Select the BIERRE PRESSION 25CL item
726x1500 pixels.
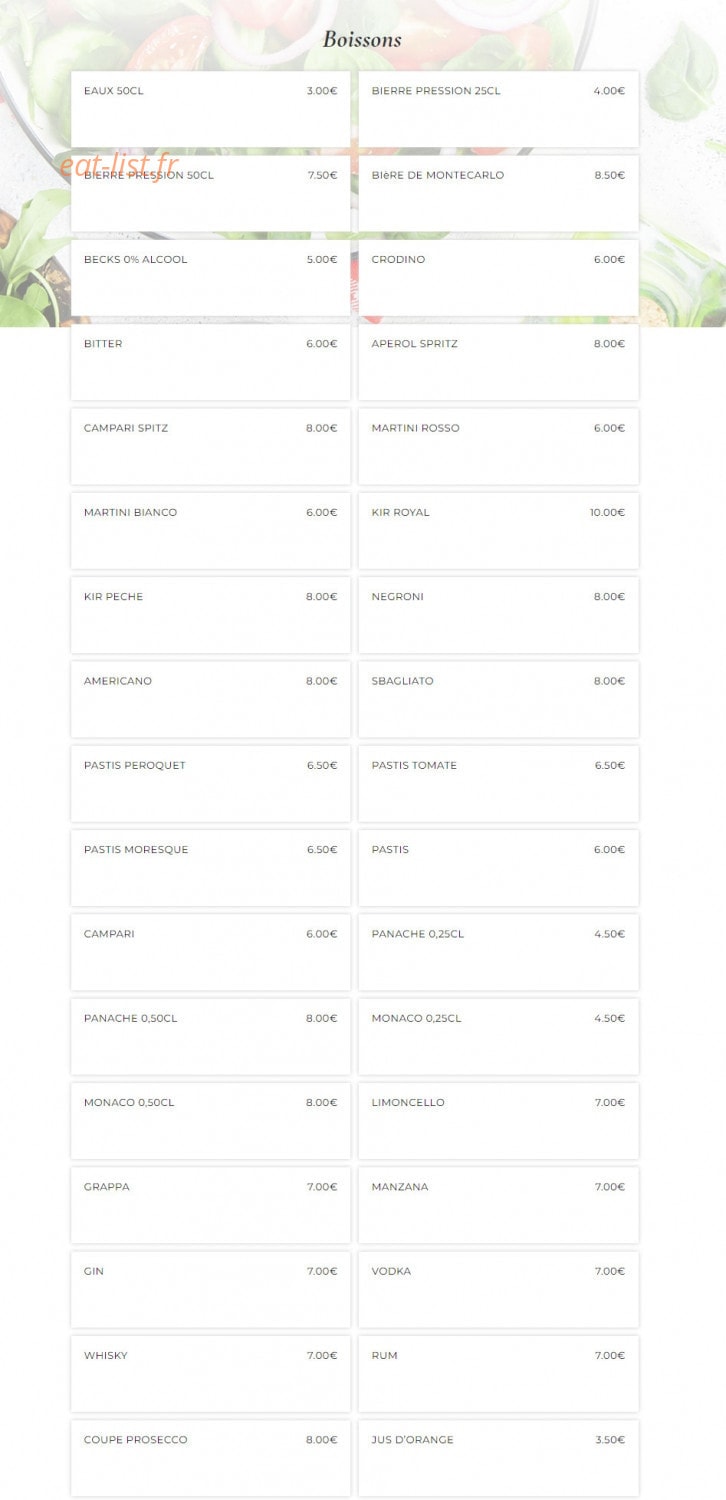(x=498, y=109)
